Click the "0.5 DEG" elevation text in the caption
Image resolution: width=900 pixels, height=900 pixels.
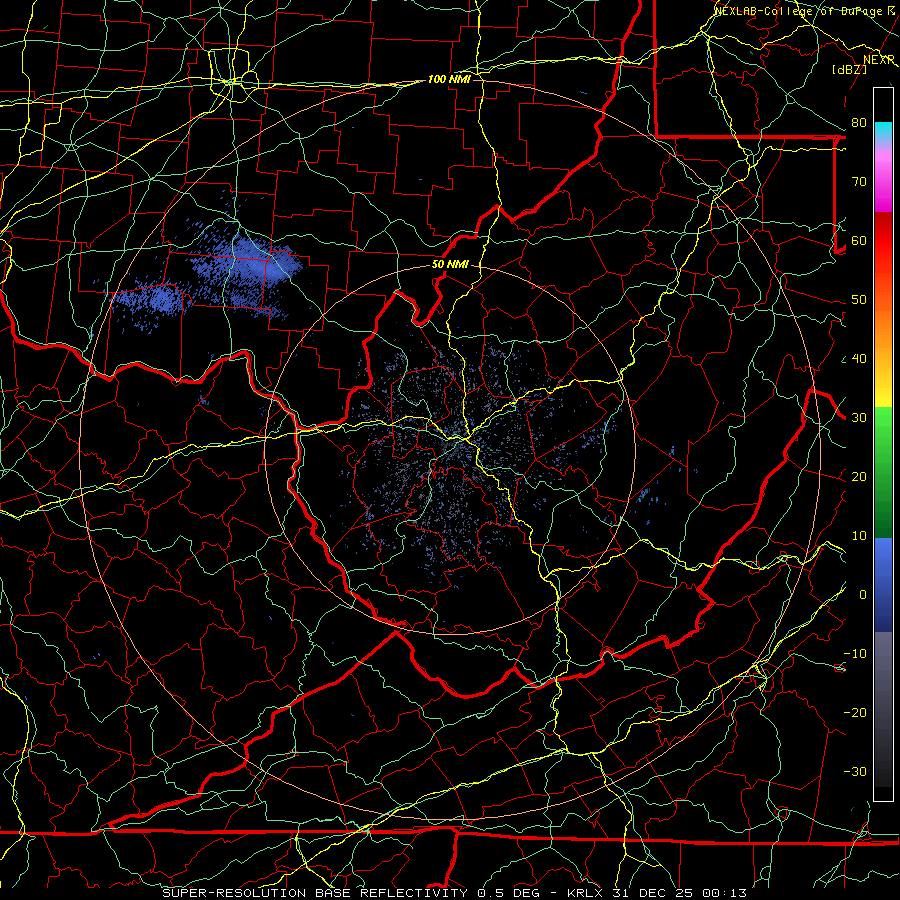[509, 893]
